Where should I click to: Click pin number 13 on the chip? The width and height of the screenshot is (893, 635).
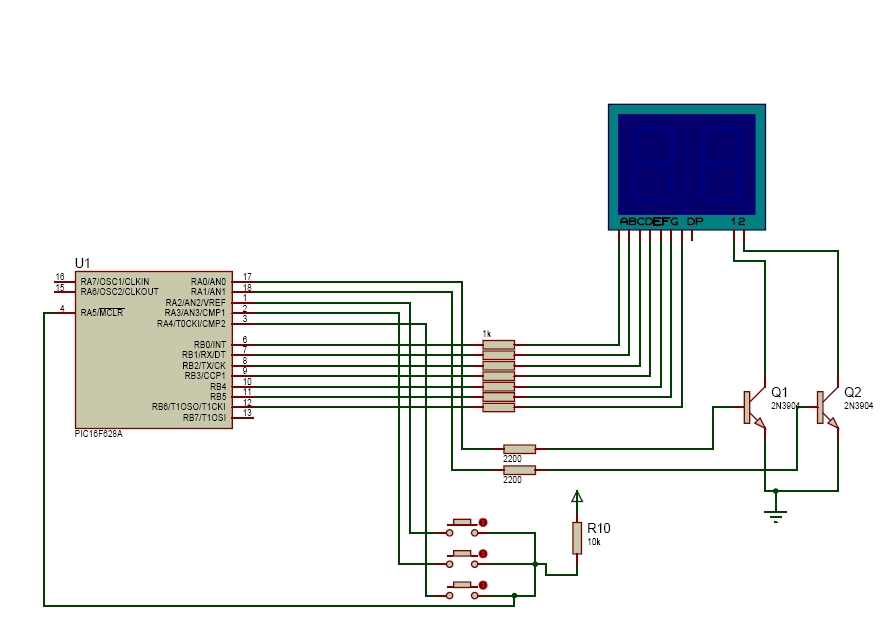(x=247, y=413)
